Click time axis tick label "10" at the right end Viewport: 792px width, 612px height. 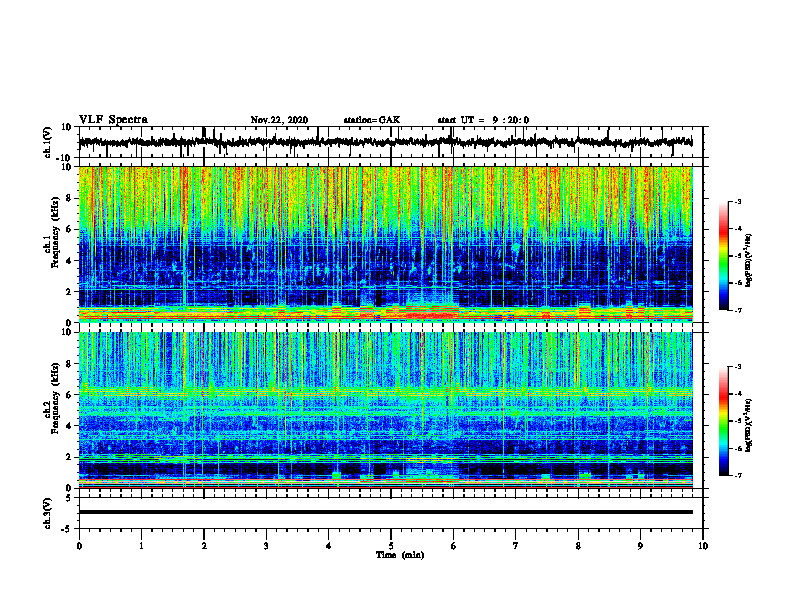703,546
